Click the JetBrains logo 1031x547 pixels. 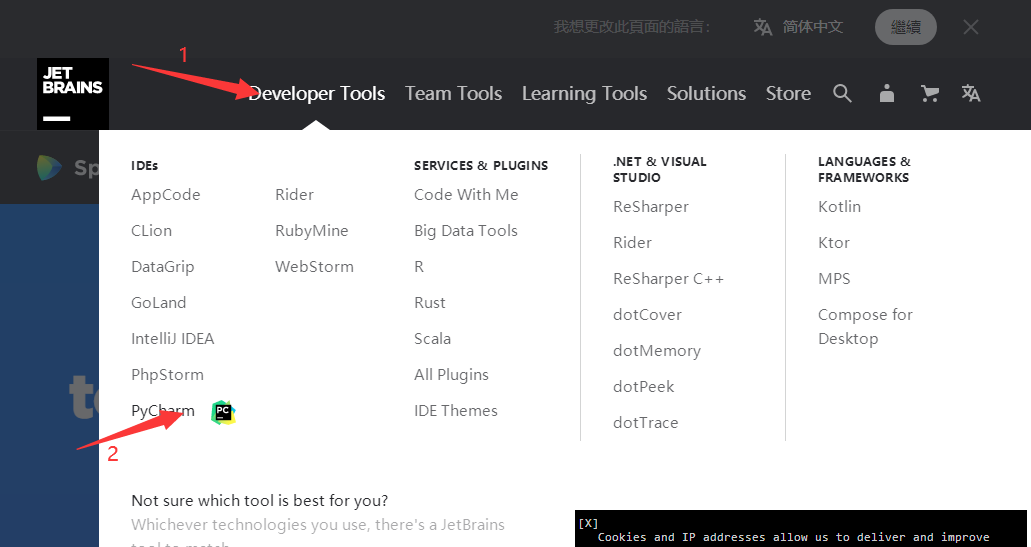point(73,93)
